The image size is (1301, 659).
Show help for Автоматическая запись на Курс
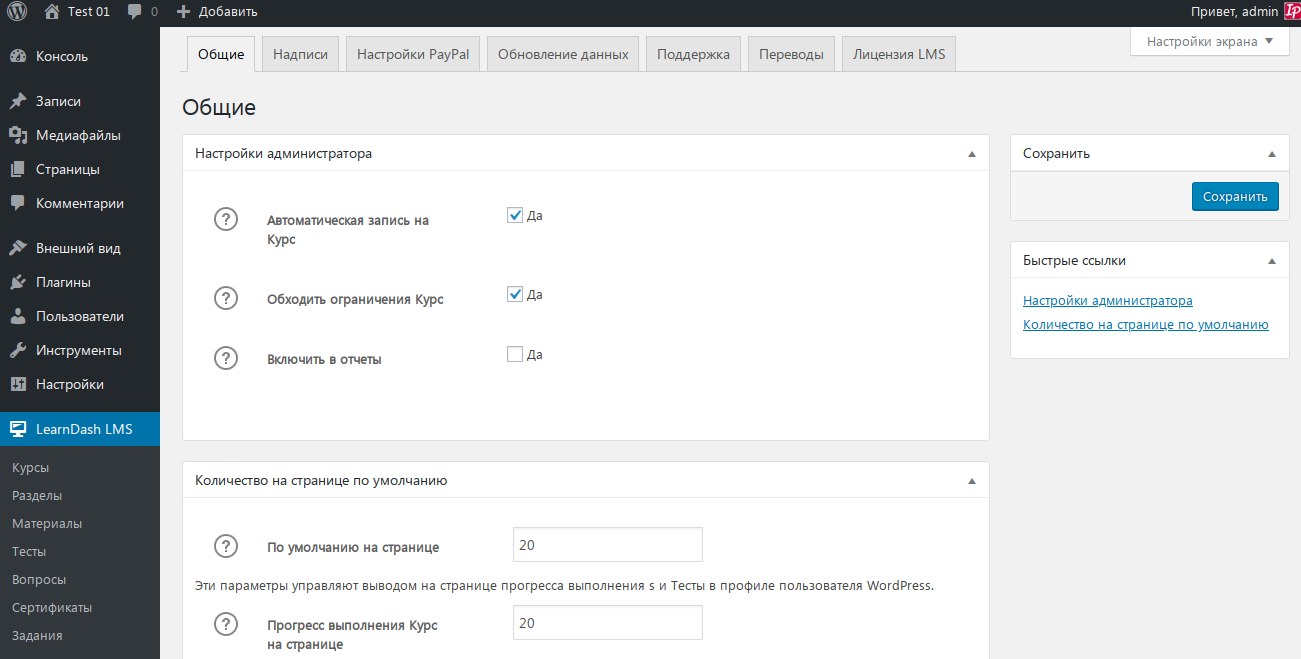pos(226,219)
